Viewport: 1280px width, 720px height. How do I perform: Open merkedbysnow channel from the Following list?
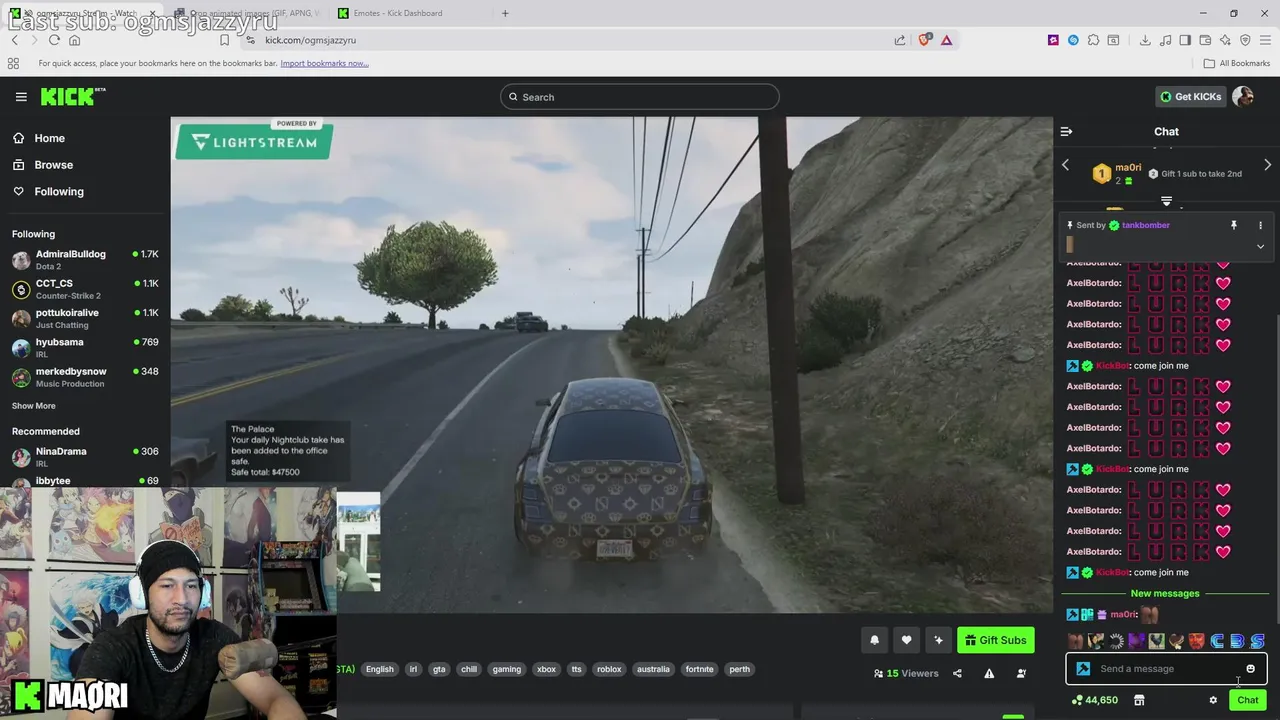point(85,377)
